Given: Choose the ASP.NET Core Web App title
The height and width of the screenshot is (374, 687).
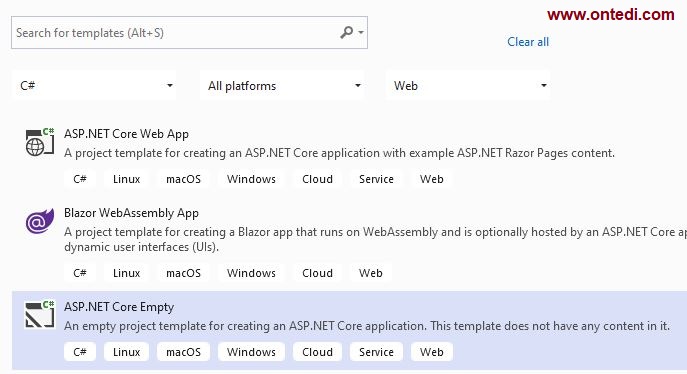Looking at the screenshot, I should 126,134.
